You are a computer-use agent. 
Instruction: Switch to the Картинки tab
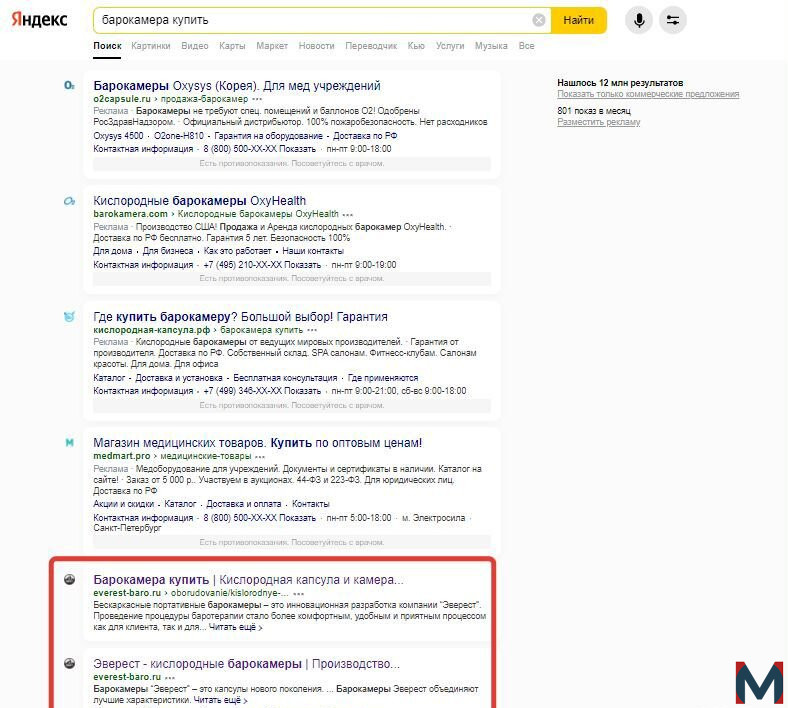151,46
